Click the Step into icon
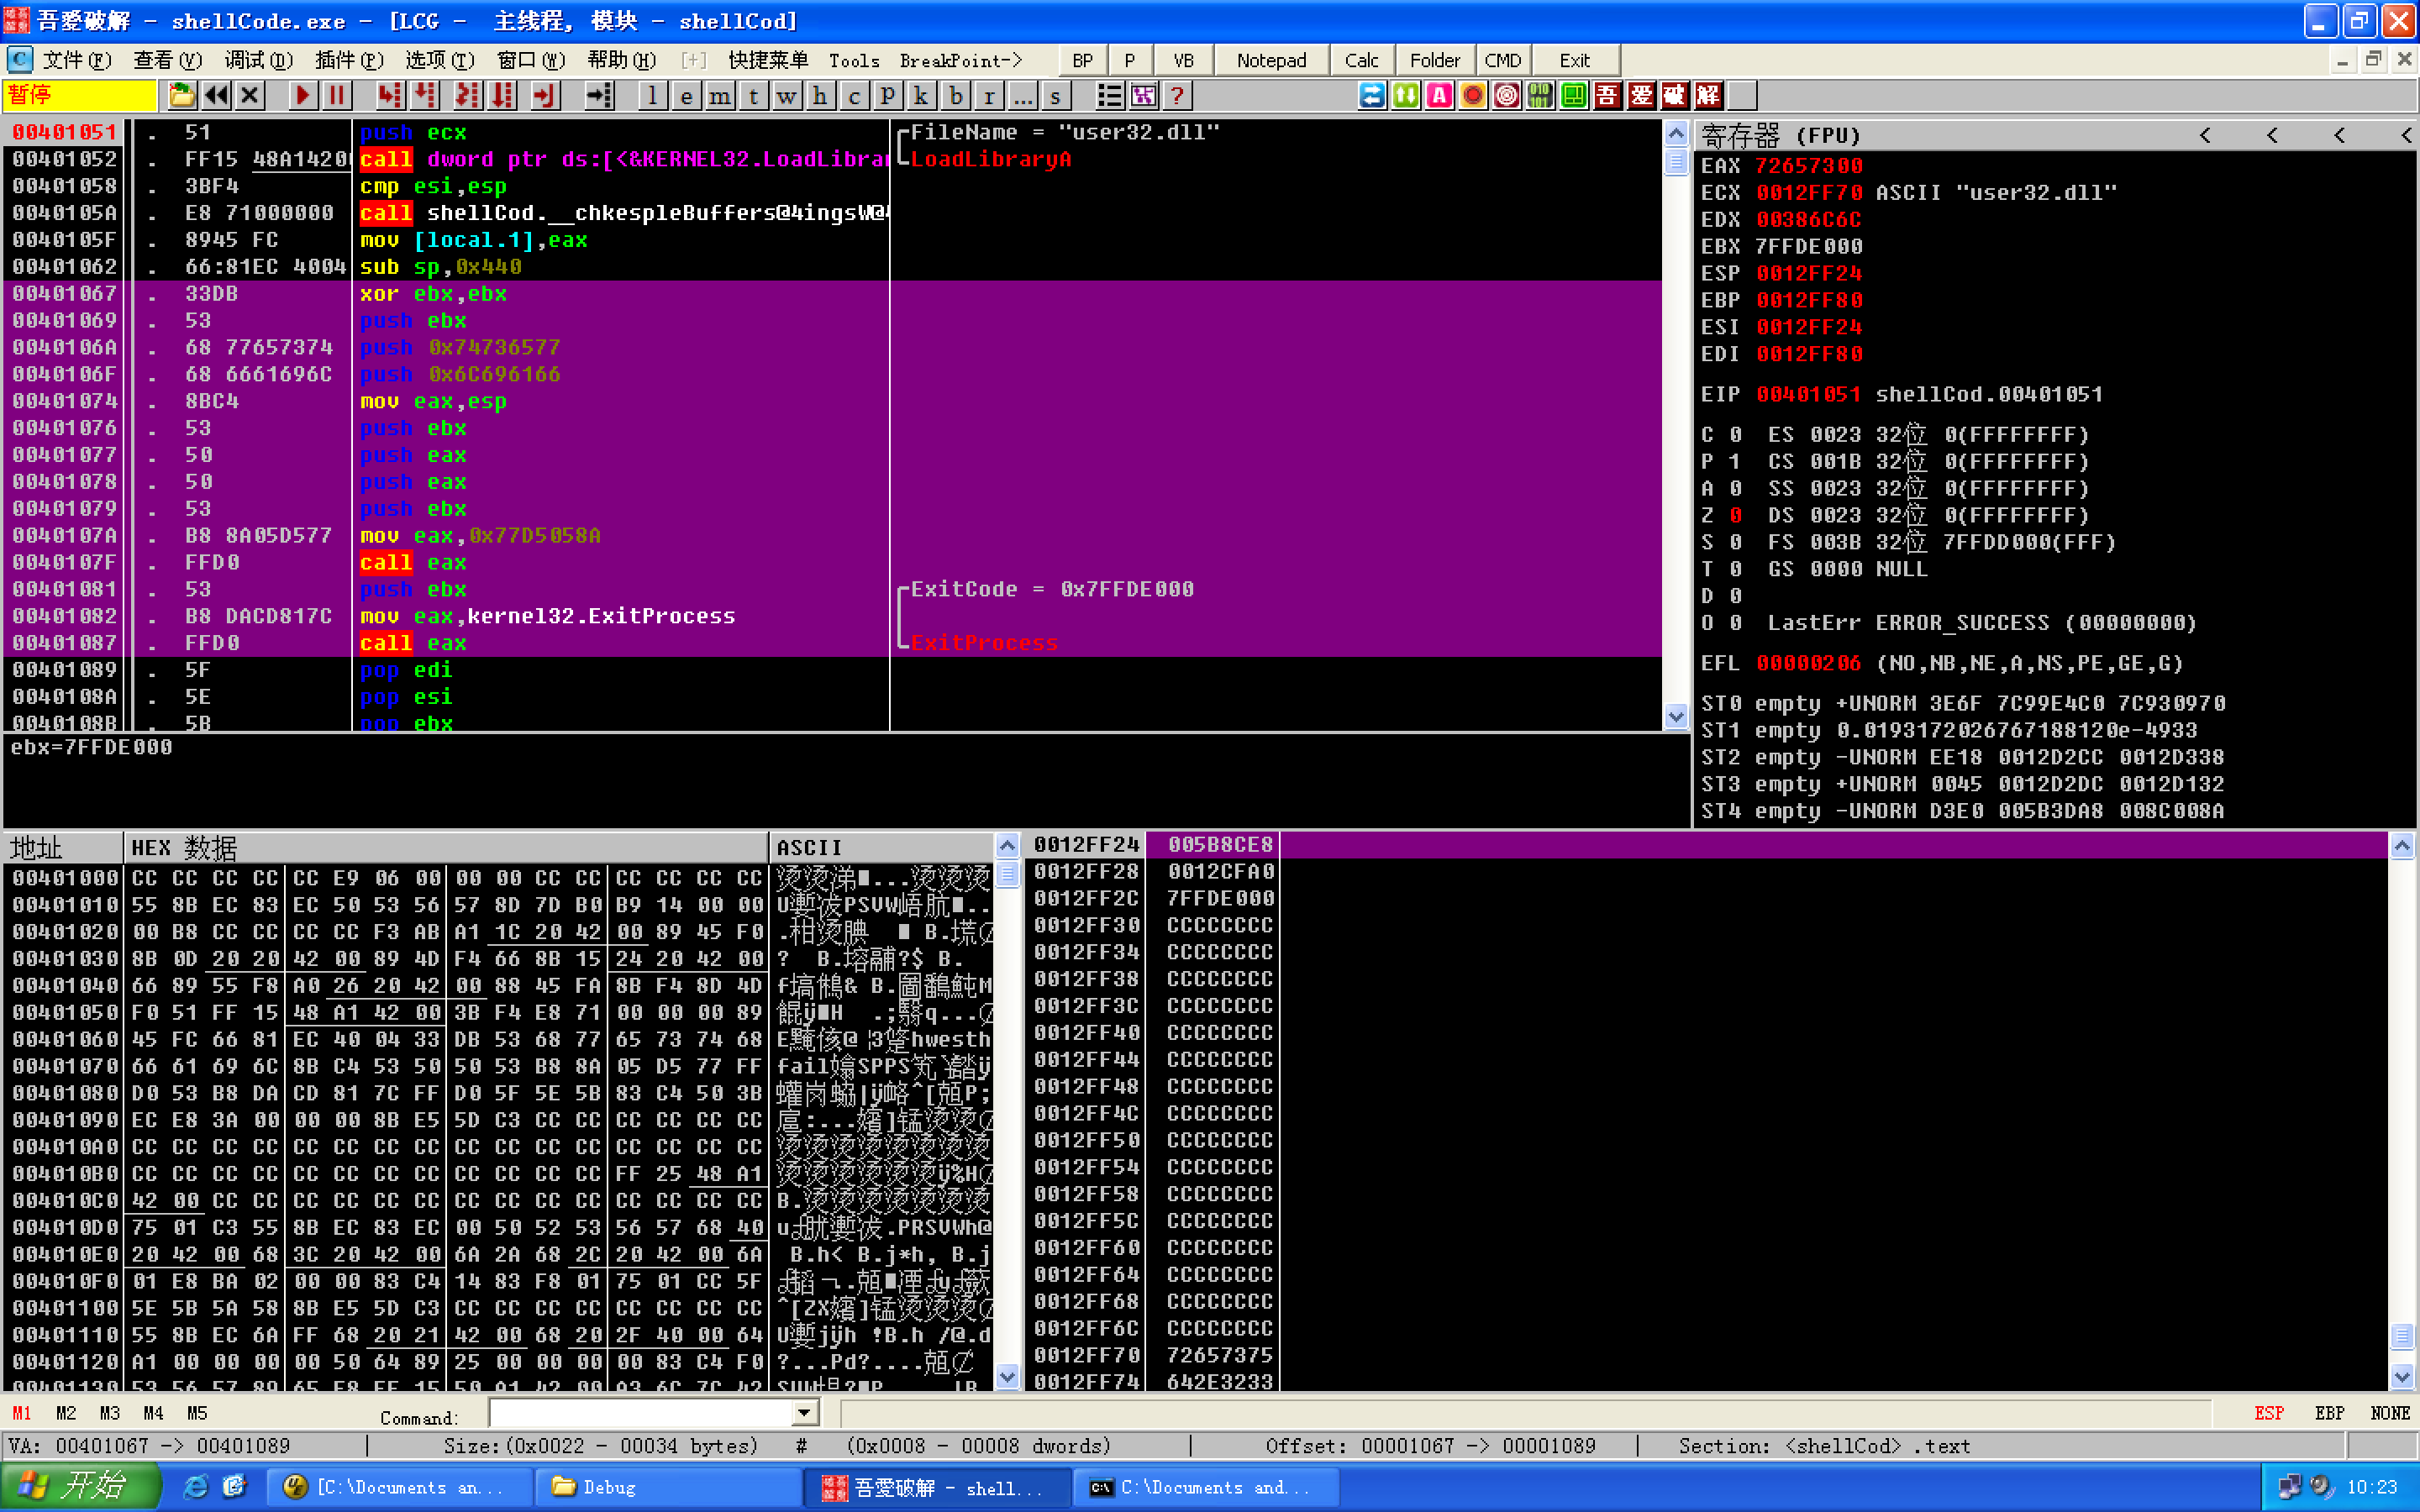2420x1512 pixels. [x=389, y=96]
